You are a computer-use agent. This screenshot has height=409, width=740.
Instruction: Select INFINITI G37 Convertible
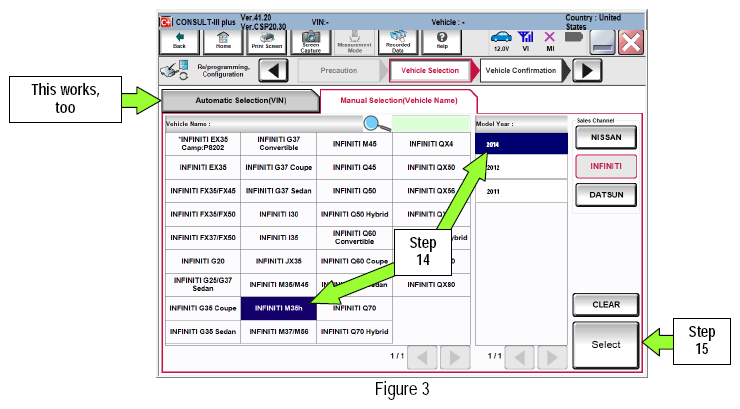pos(278,144)
